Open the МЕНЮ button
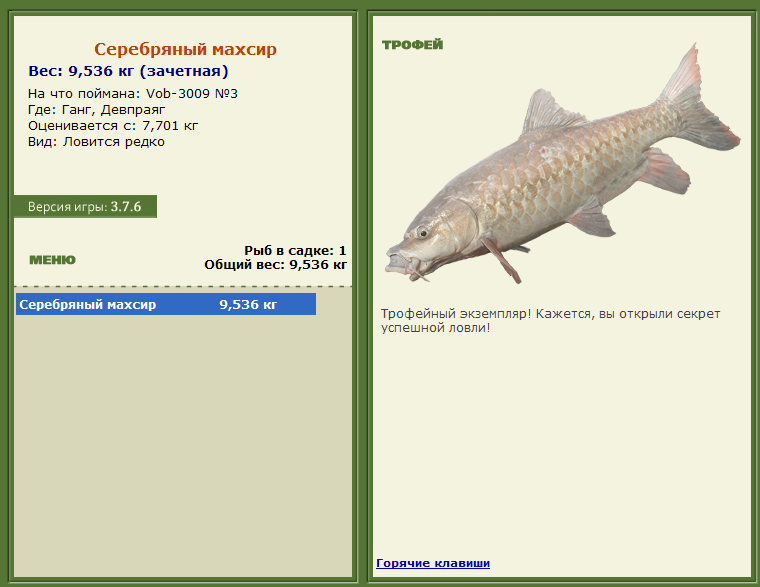This screenshot has width=760, height=587. pyautogui.click(x=52, y=260)
